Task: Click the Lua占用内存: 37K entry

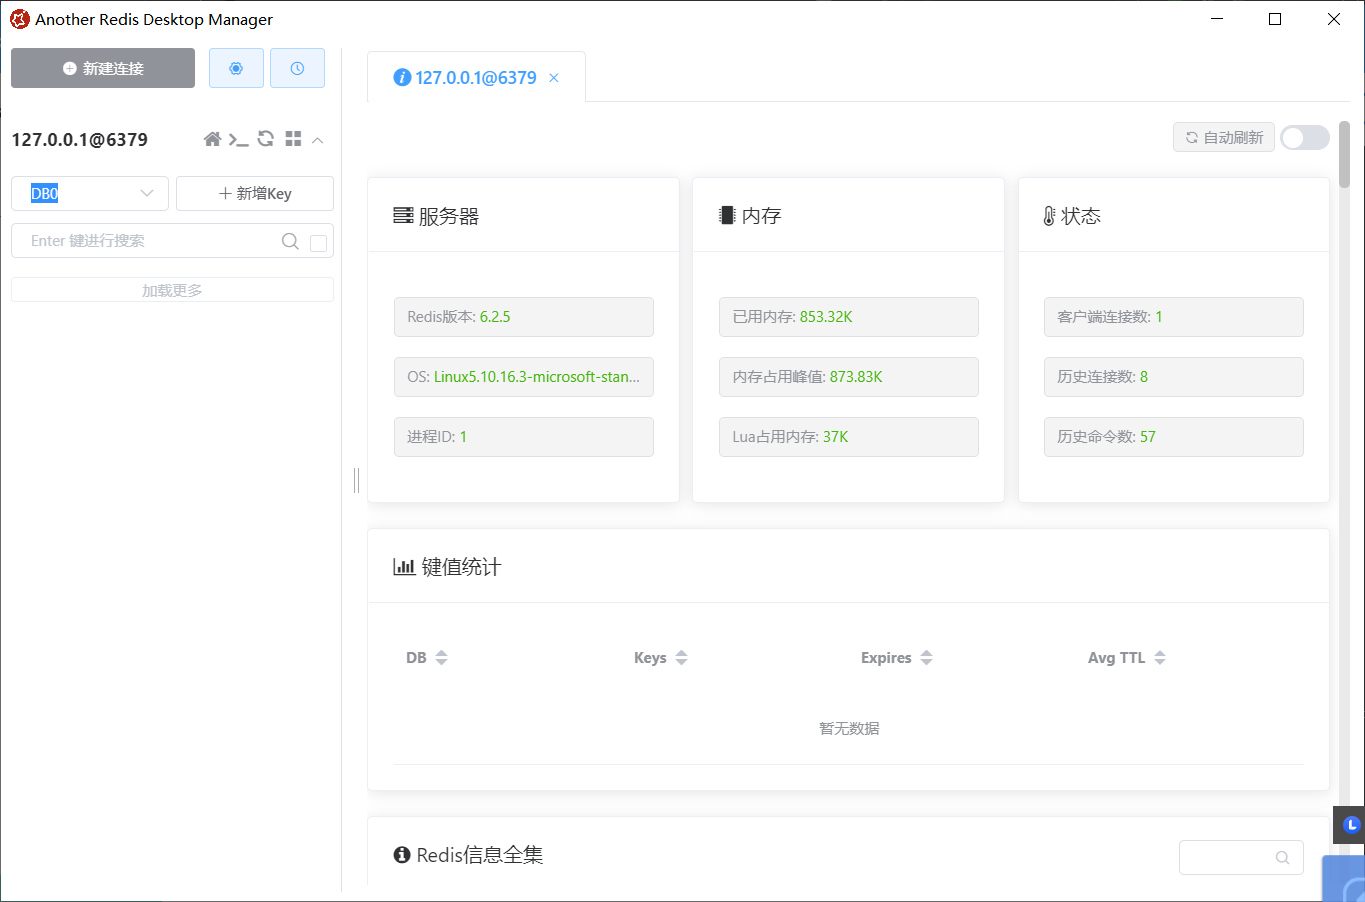Action: click(849, 437)
